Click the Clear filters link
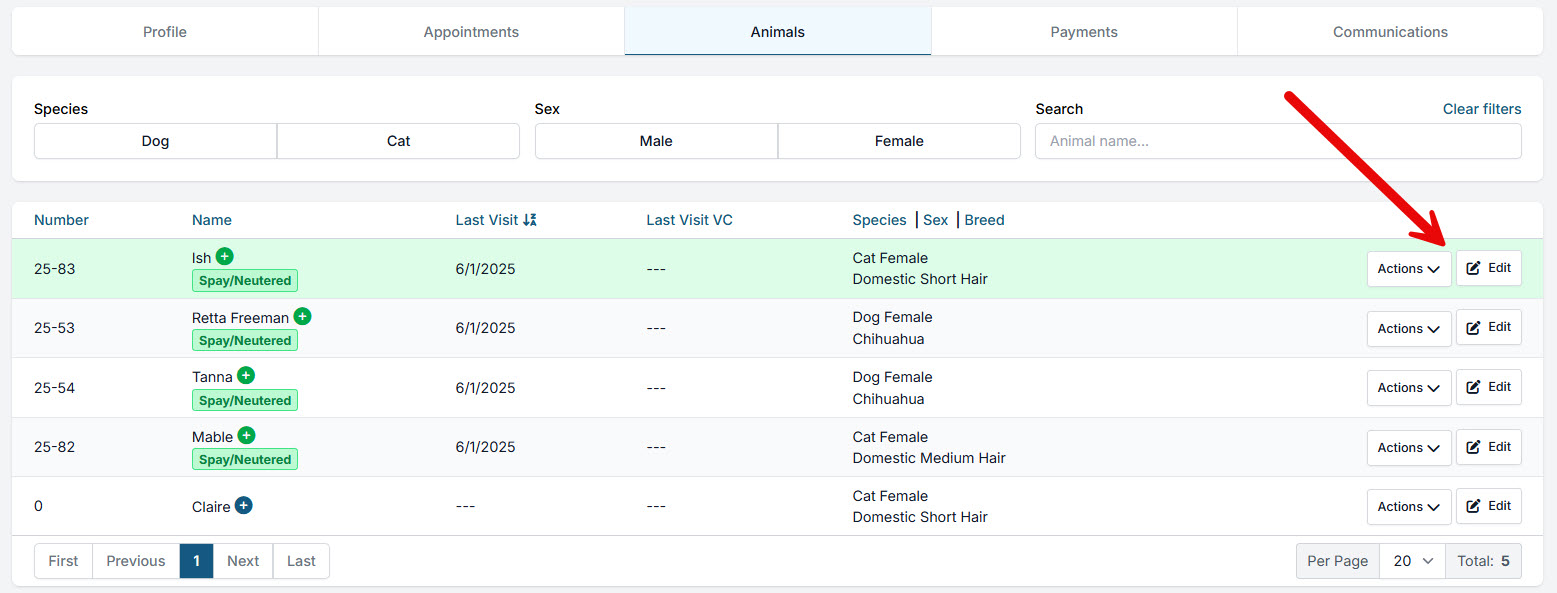Viewport: 1557px width, 593px height. coord(1481,109)
